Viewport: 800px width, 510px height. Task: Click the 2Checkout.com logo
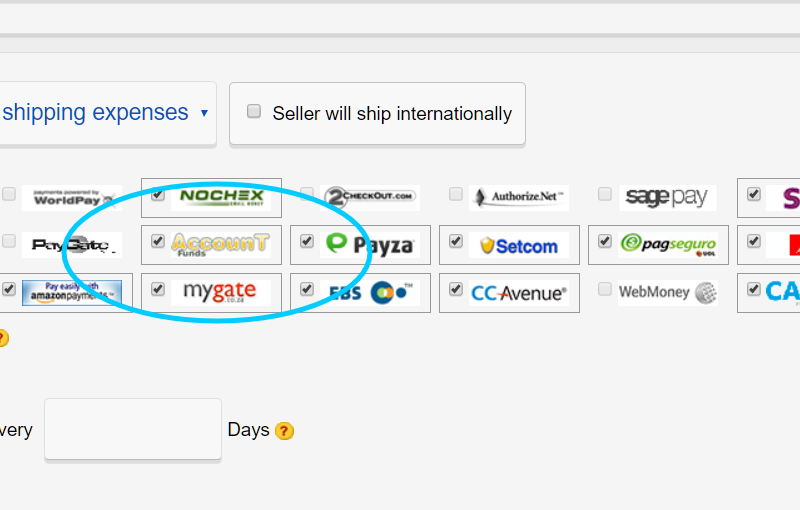tap(370, 198)
